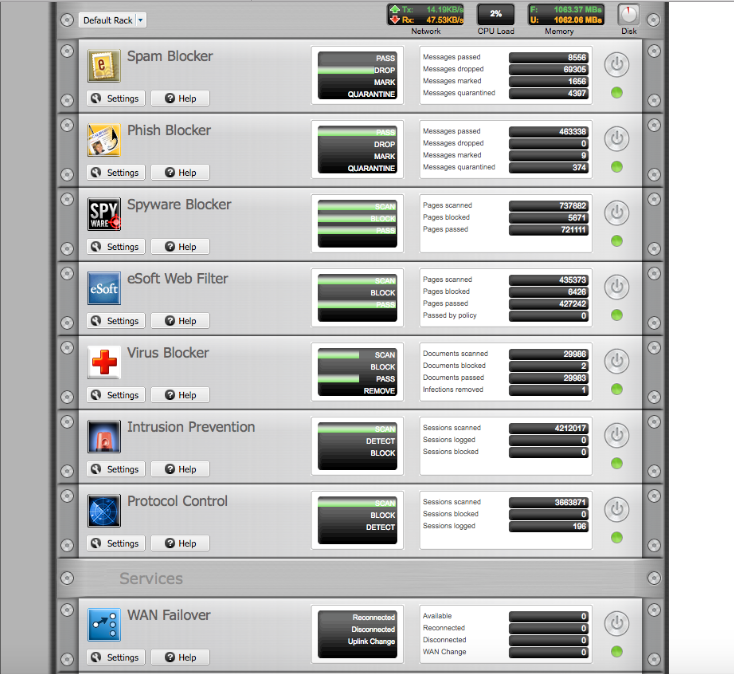Screen dimensions: 734x674
Task: Click Spam Blocker activity graph
Action: tap(358, 75)
